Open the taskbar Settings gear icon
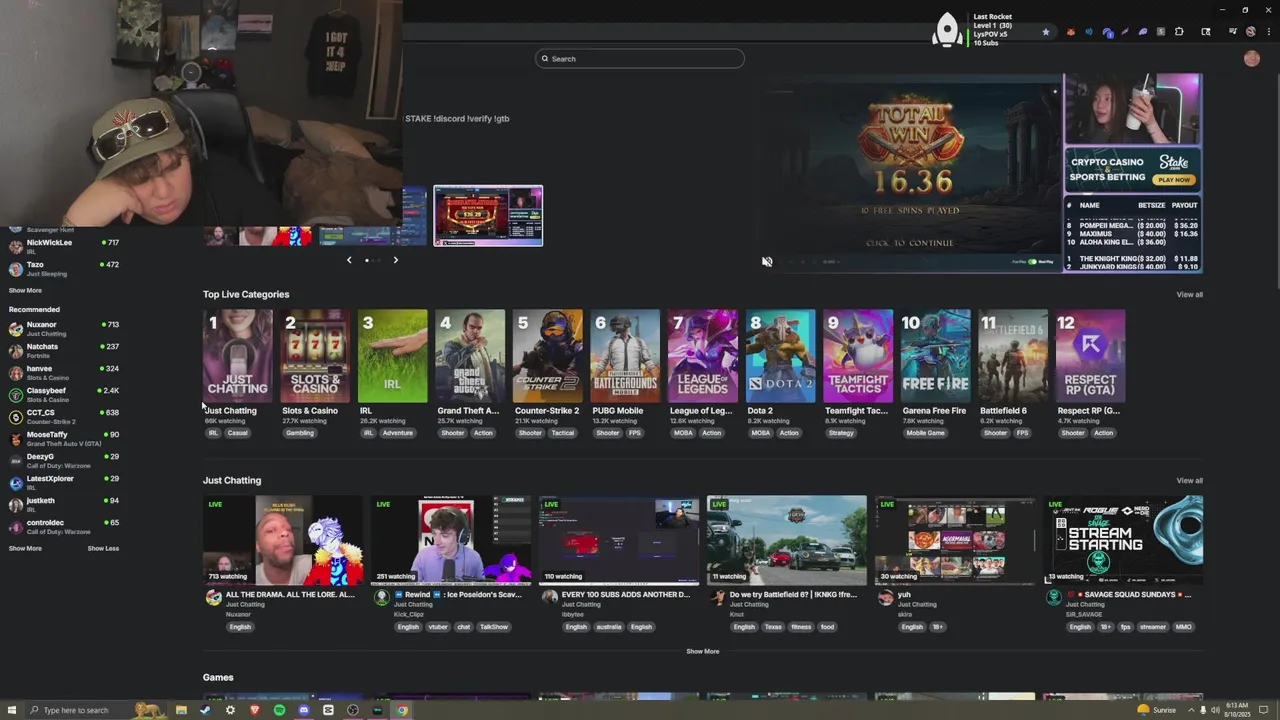1280x720 pixels. click(x=230, y=710)
